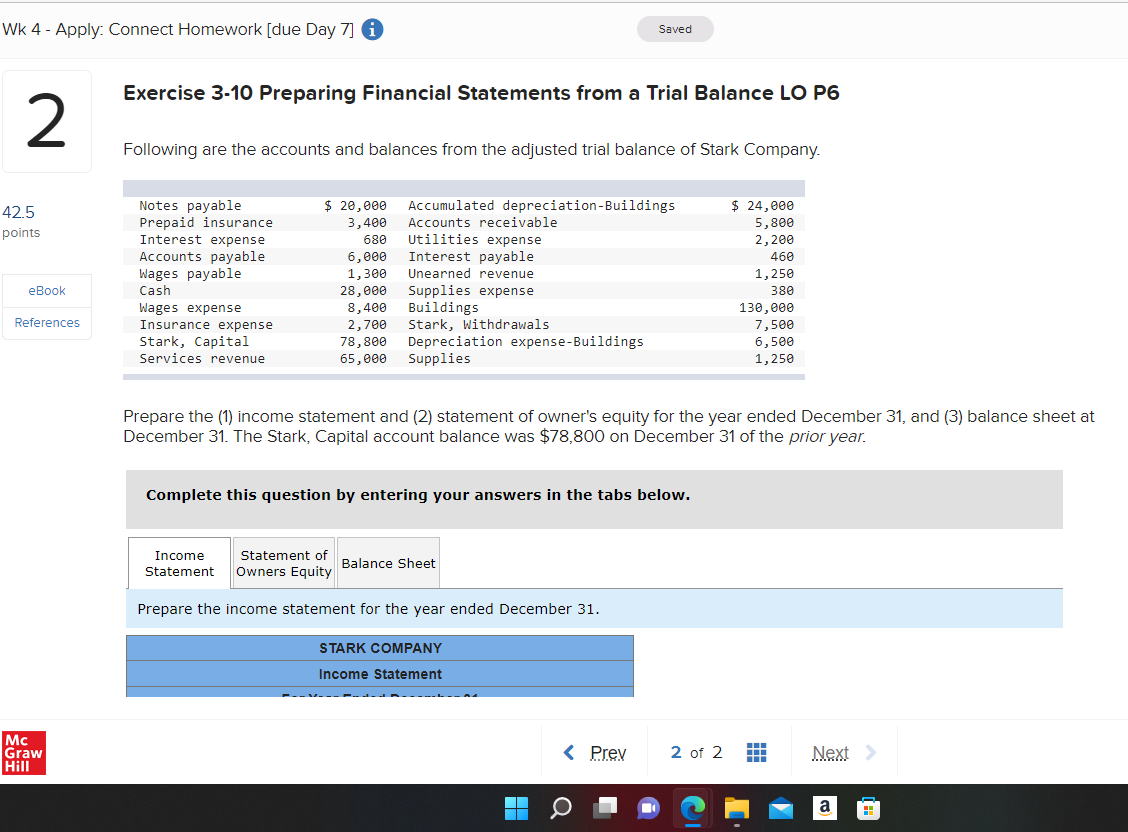
Task: Click the Wages expense row label
Action: (x=190, y=308)
